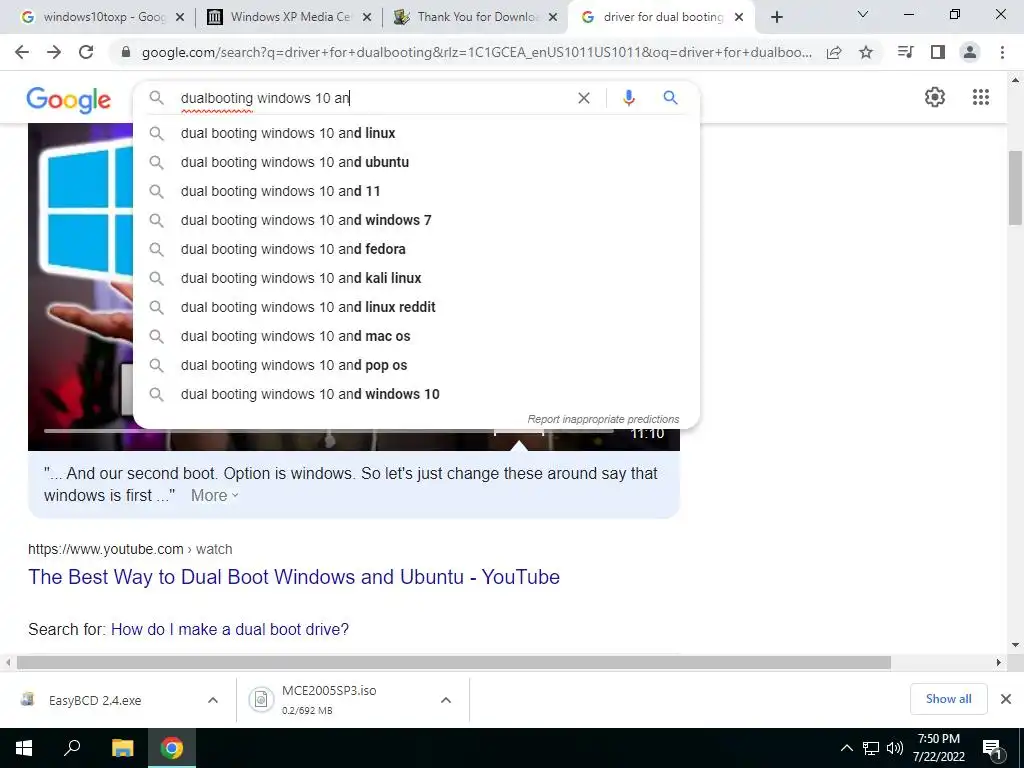Open the EasyBCD 2.4.exe download item
Image resolution: width=1024 pixels, height=768 pixels.
pos(95,700)
